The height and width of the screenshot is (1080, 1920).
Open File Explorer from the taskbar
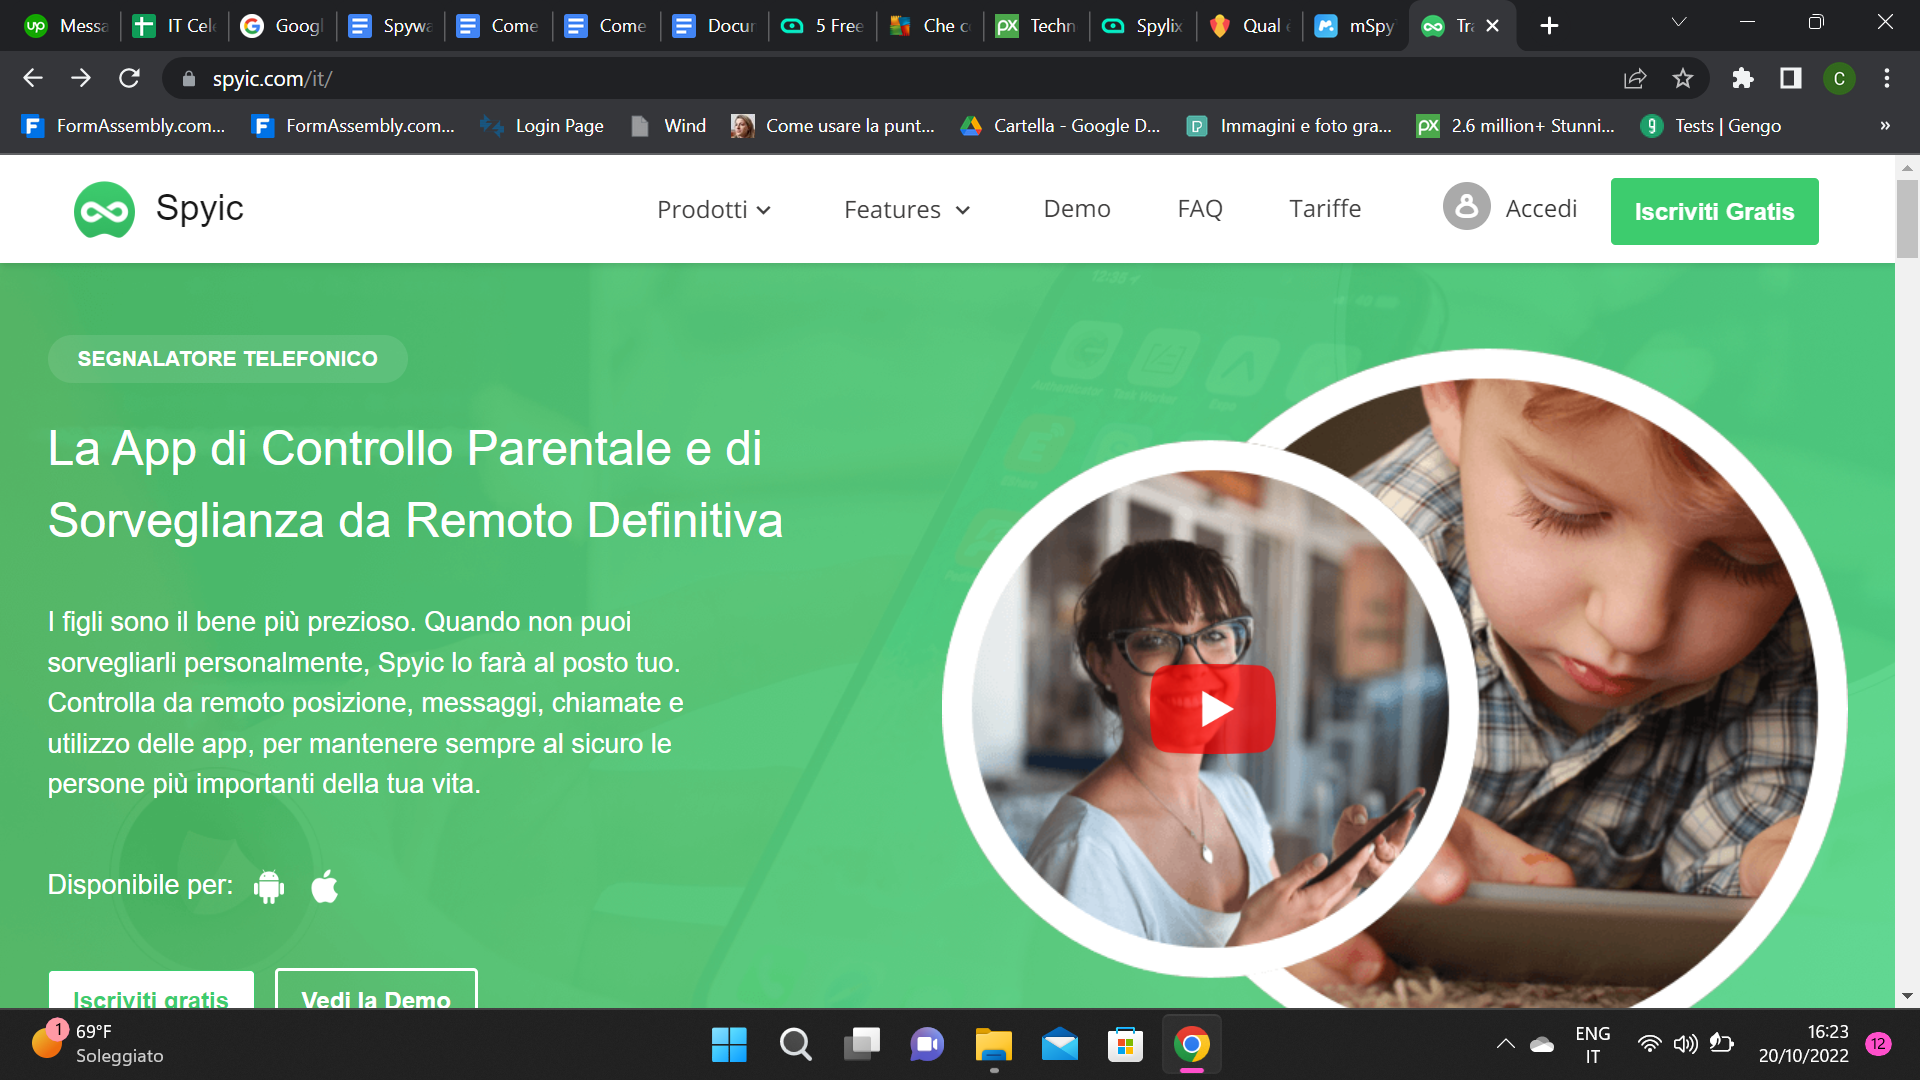[x=993, y=1046]
